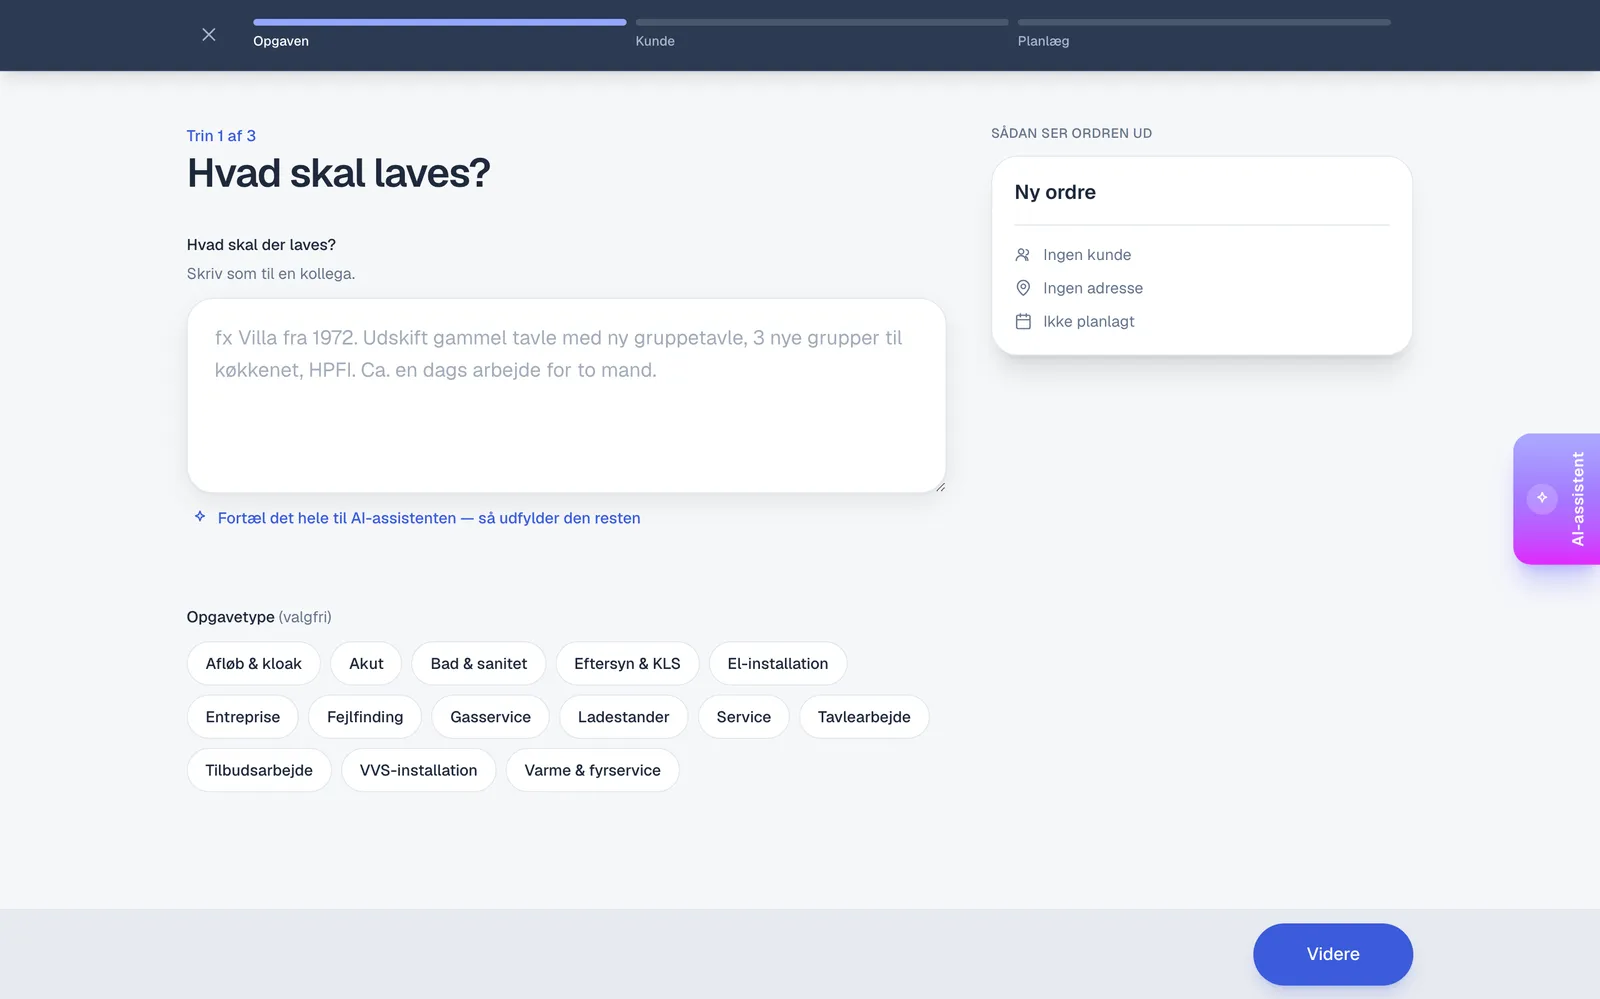
Task: Jump to the Kunde step
Action: point(655,41)
